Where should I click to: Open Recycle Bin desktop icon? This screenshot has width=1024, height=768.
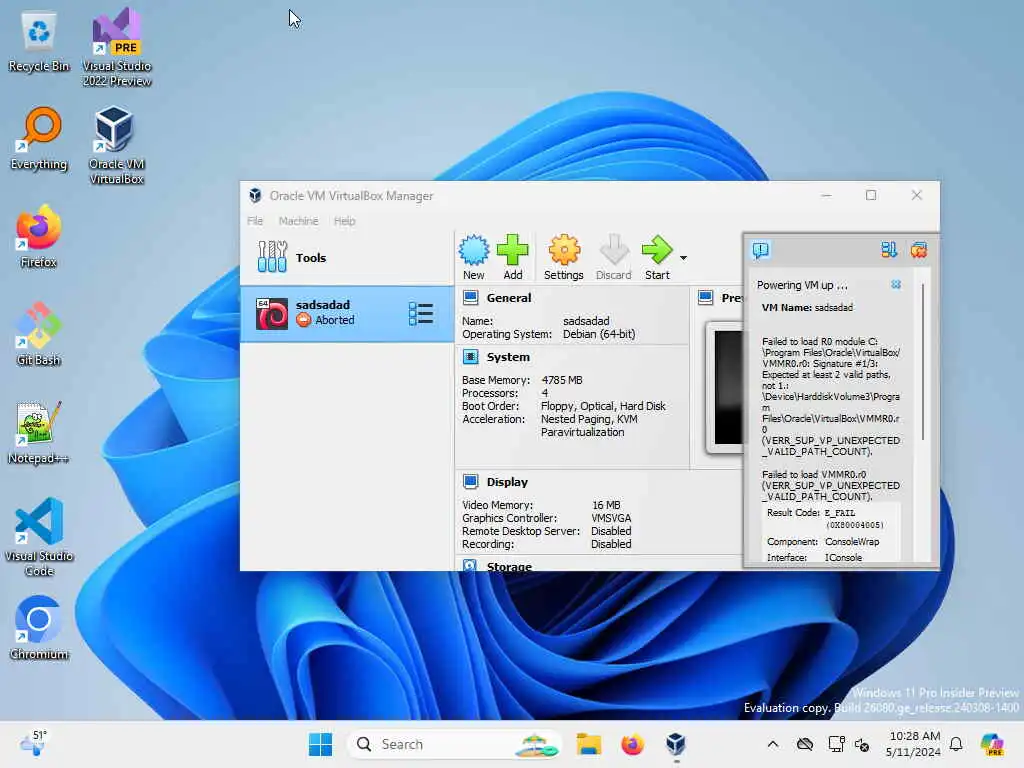(39, 42)
